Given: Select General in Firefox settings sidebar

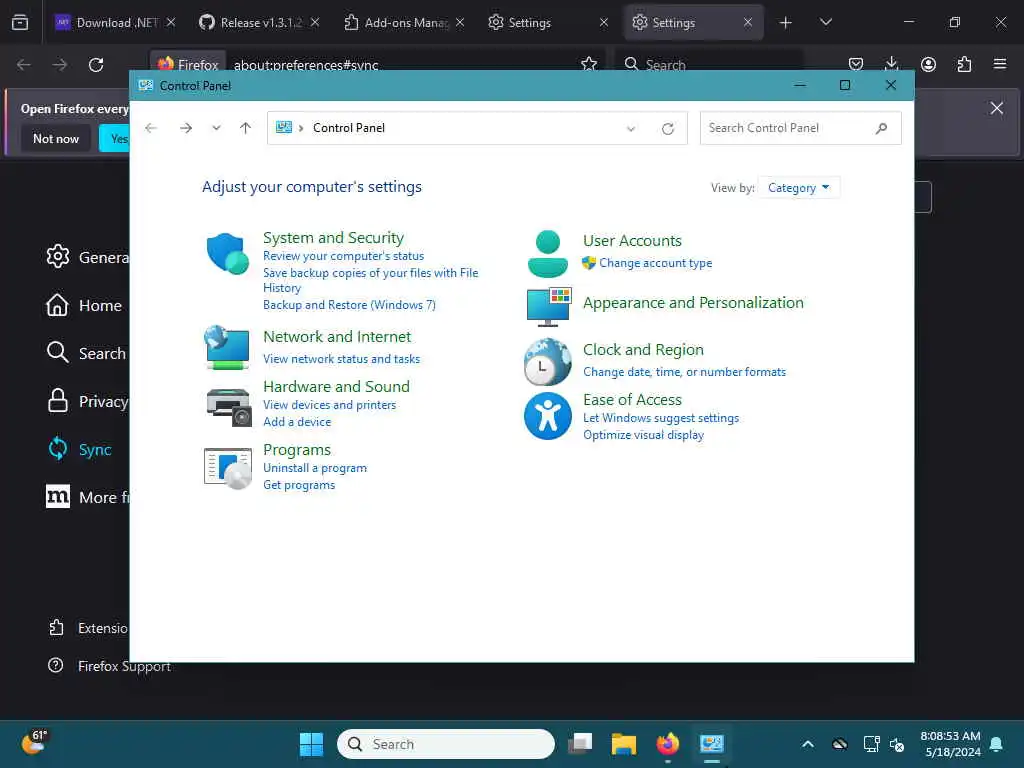Looking at the screenshot, I should click(87, 257).
